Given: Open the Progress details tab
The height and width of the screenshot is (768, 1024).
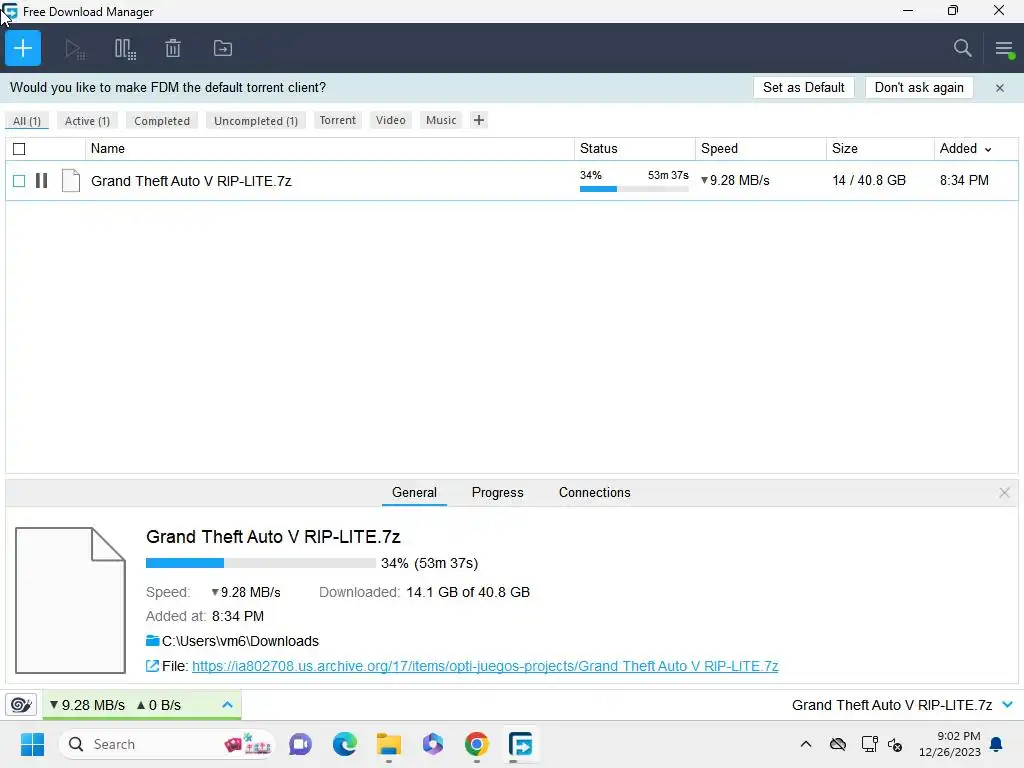Looking at the screenshot, I should click(x=498, y=492).
